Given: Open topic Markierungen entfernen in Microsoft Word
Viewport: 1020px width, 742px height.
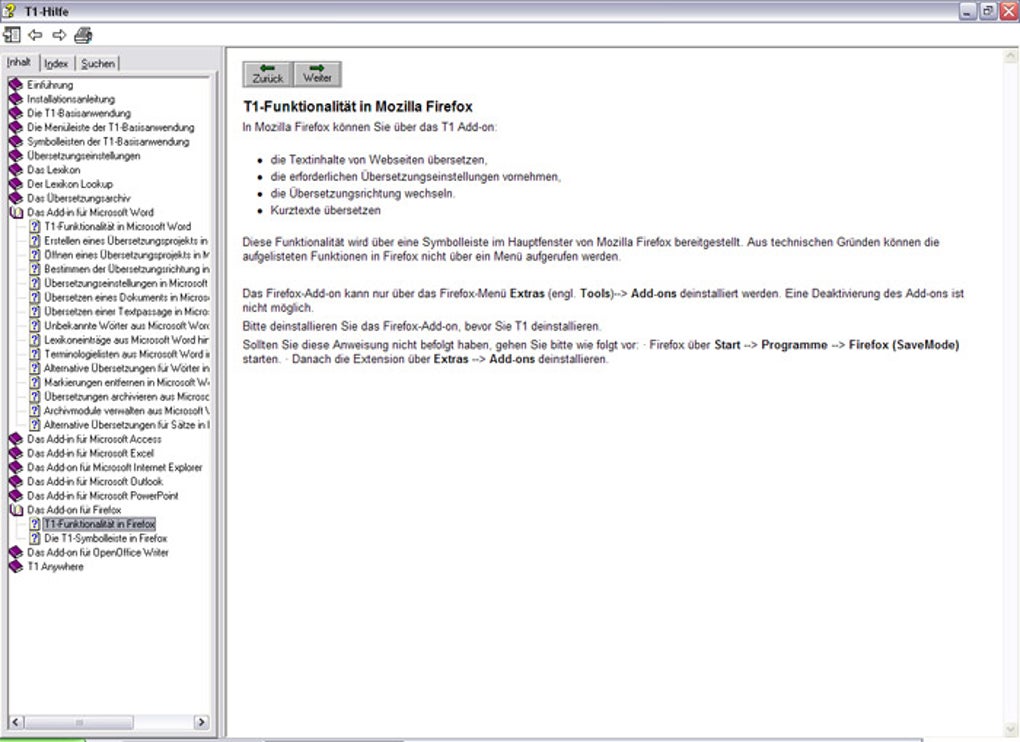Looking at the screenshot, I should click(127, 382).
